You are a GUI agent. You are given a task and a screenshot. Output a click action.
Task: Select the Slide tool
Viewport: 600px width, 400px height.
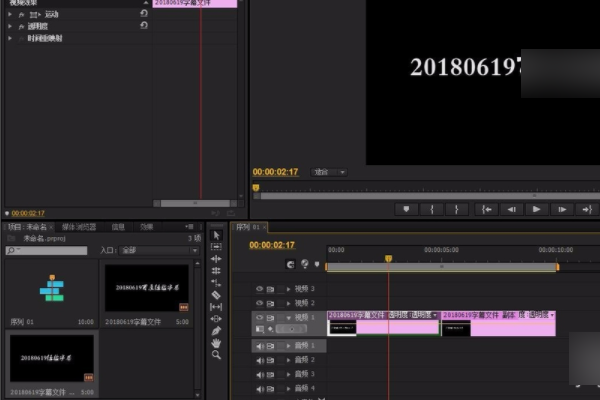(x=216, y=319)
